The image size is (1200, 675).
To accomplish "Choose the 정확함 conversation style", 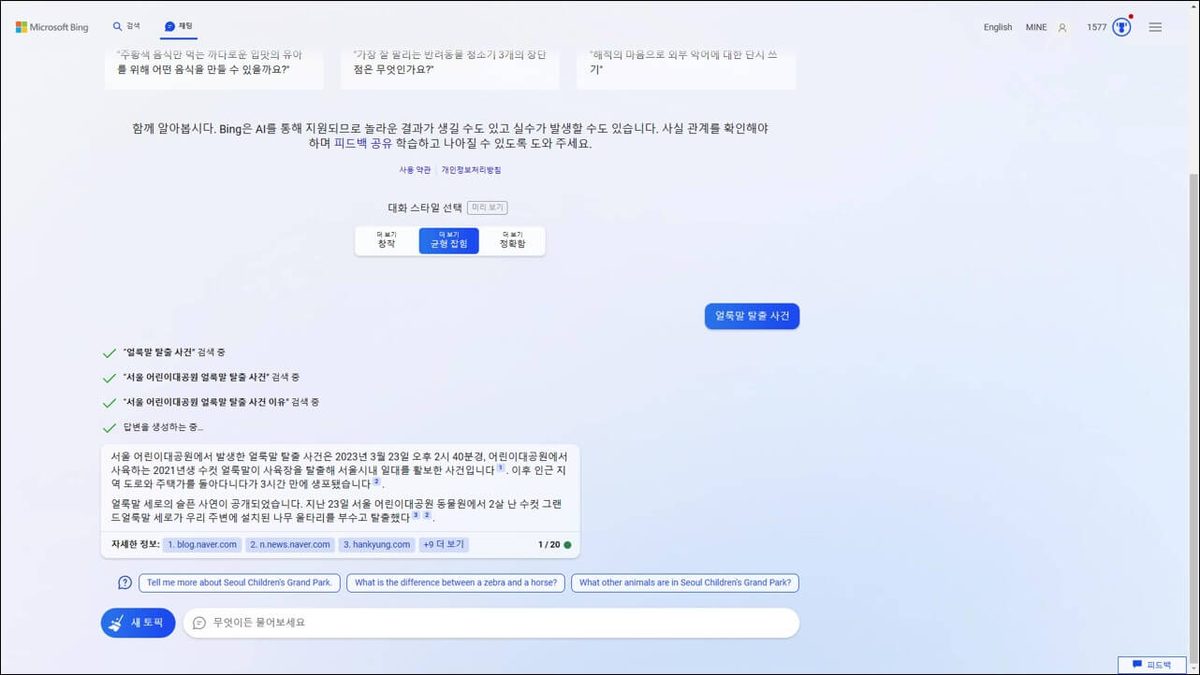I will point(512,240).
